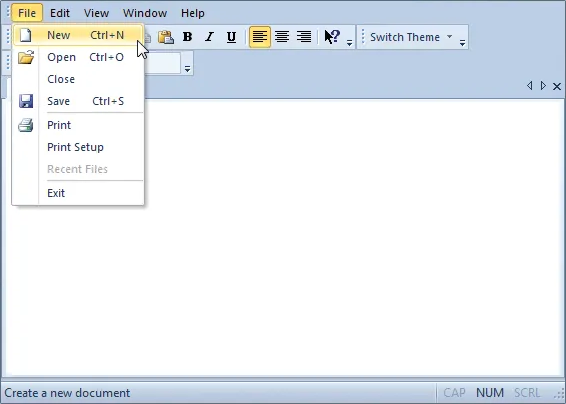Click the context help arrow-question icon
566x404 pixels.
tap(332, 37)
